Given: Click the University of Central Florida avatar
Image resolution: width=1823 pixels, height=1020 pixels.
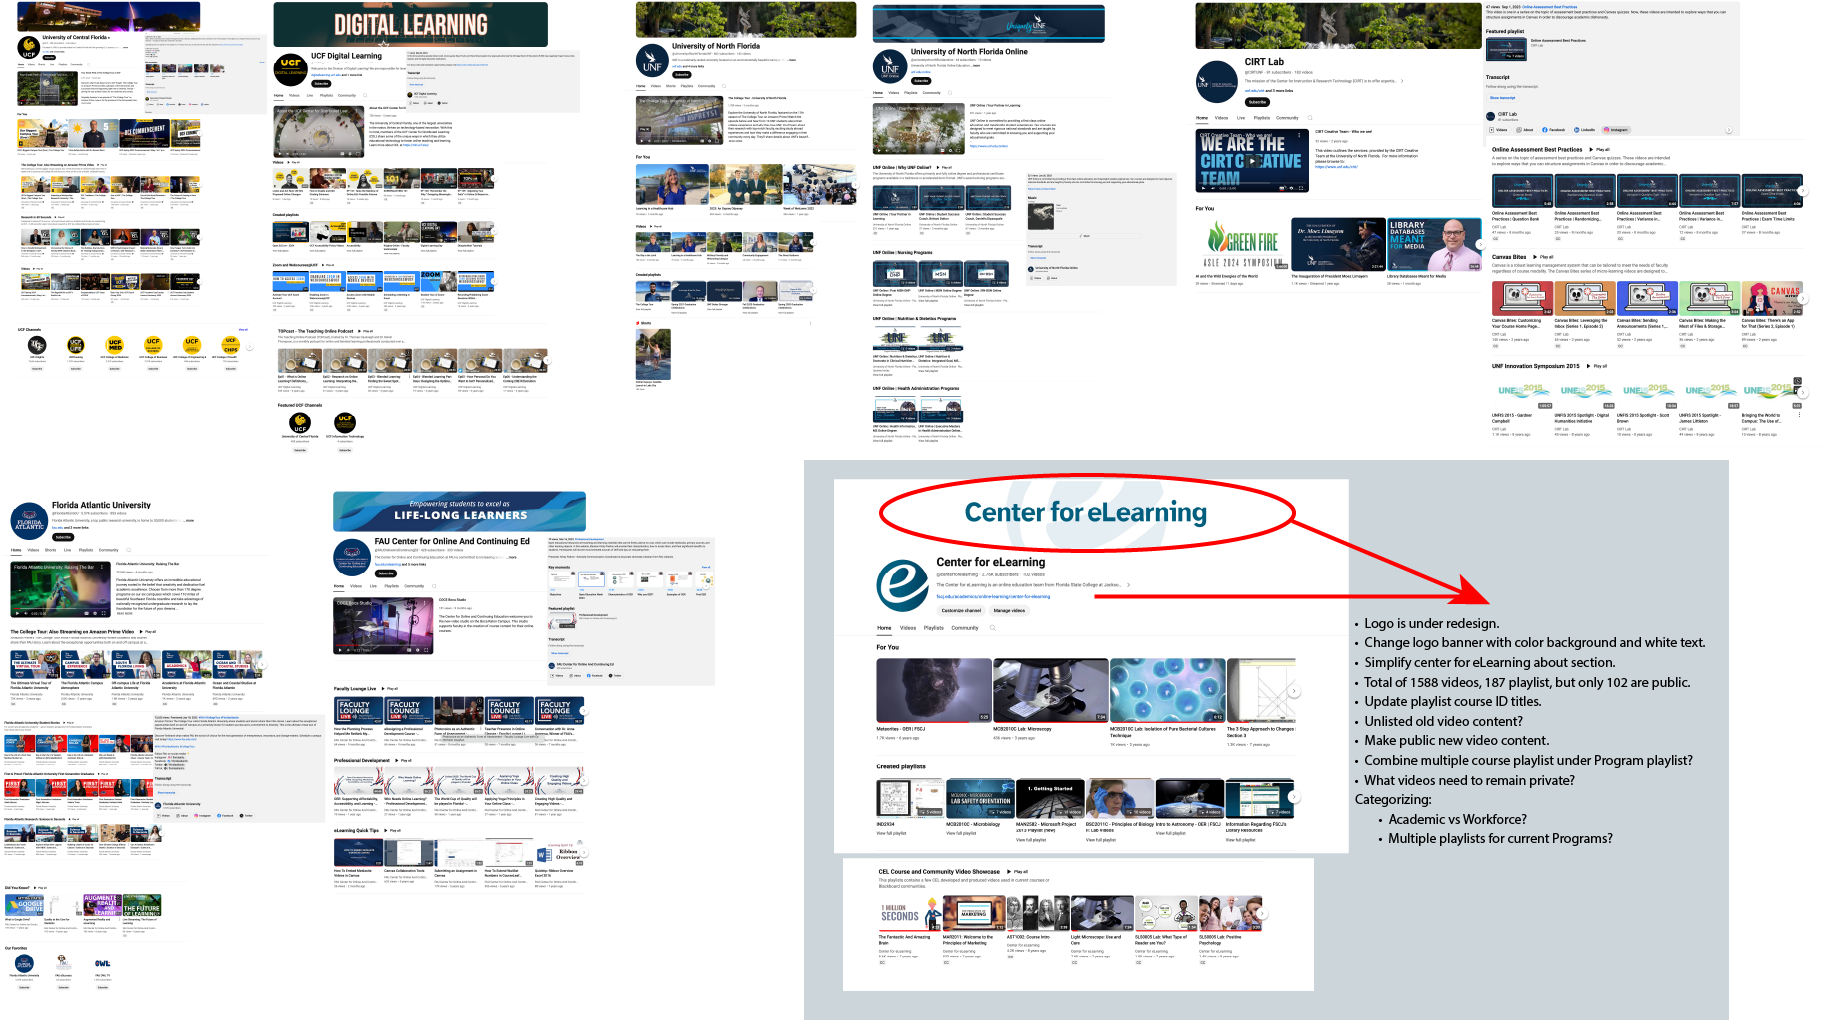Looking at the screenshot, I should click(x=29, y=48).
